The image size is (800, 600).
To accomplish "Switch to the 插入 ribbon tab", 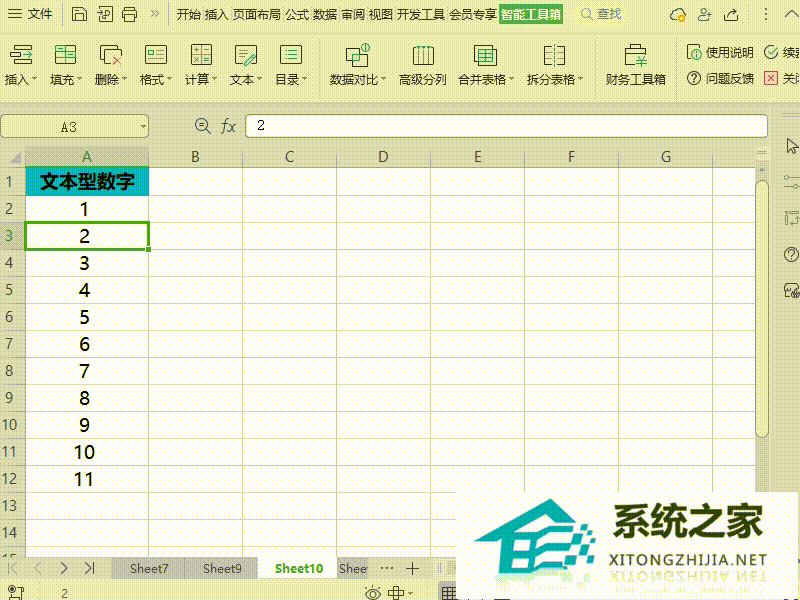I will [216, 14].
